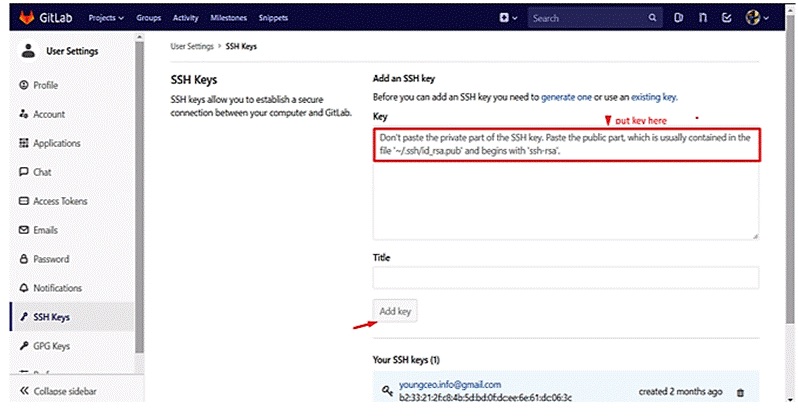Expand the new item dropdown arrow

tap(515, 18)
